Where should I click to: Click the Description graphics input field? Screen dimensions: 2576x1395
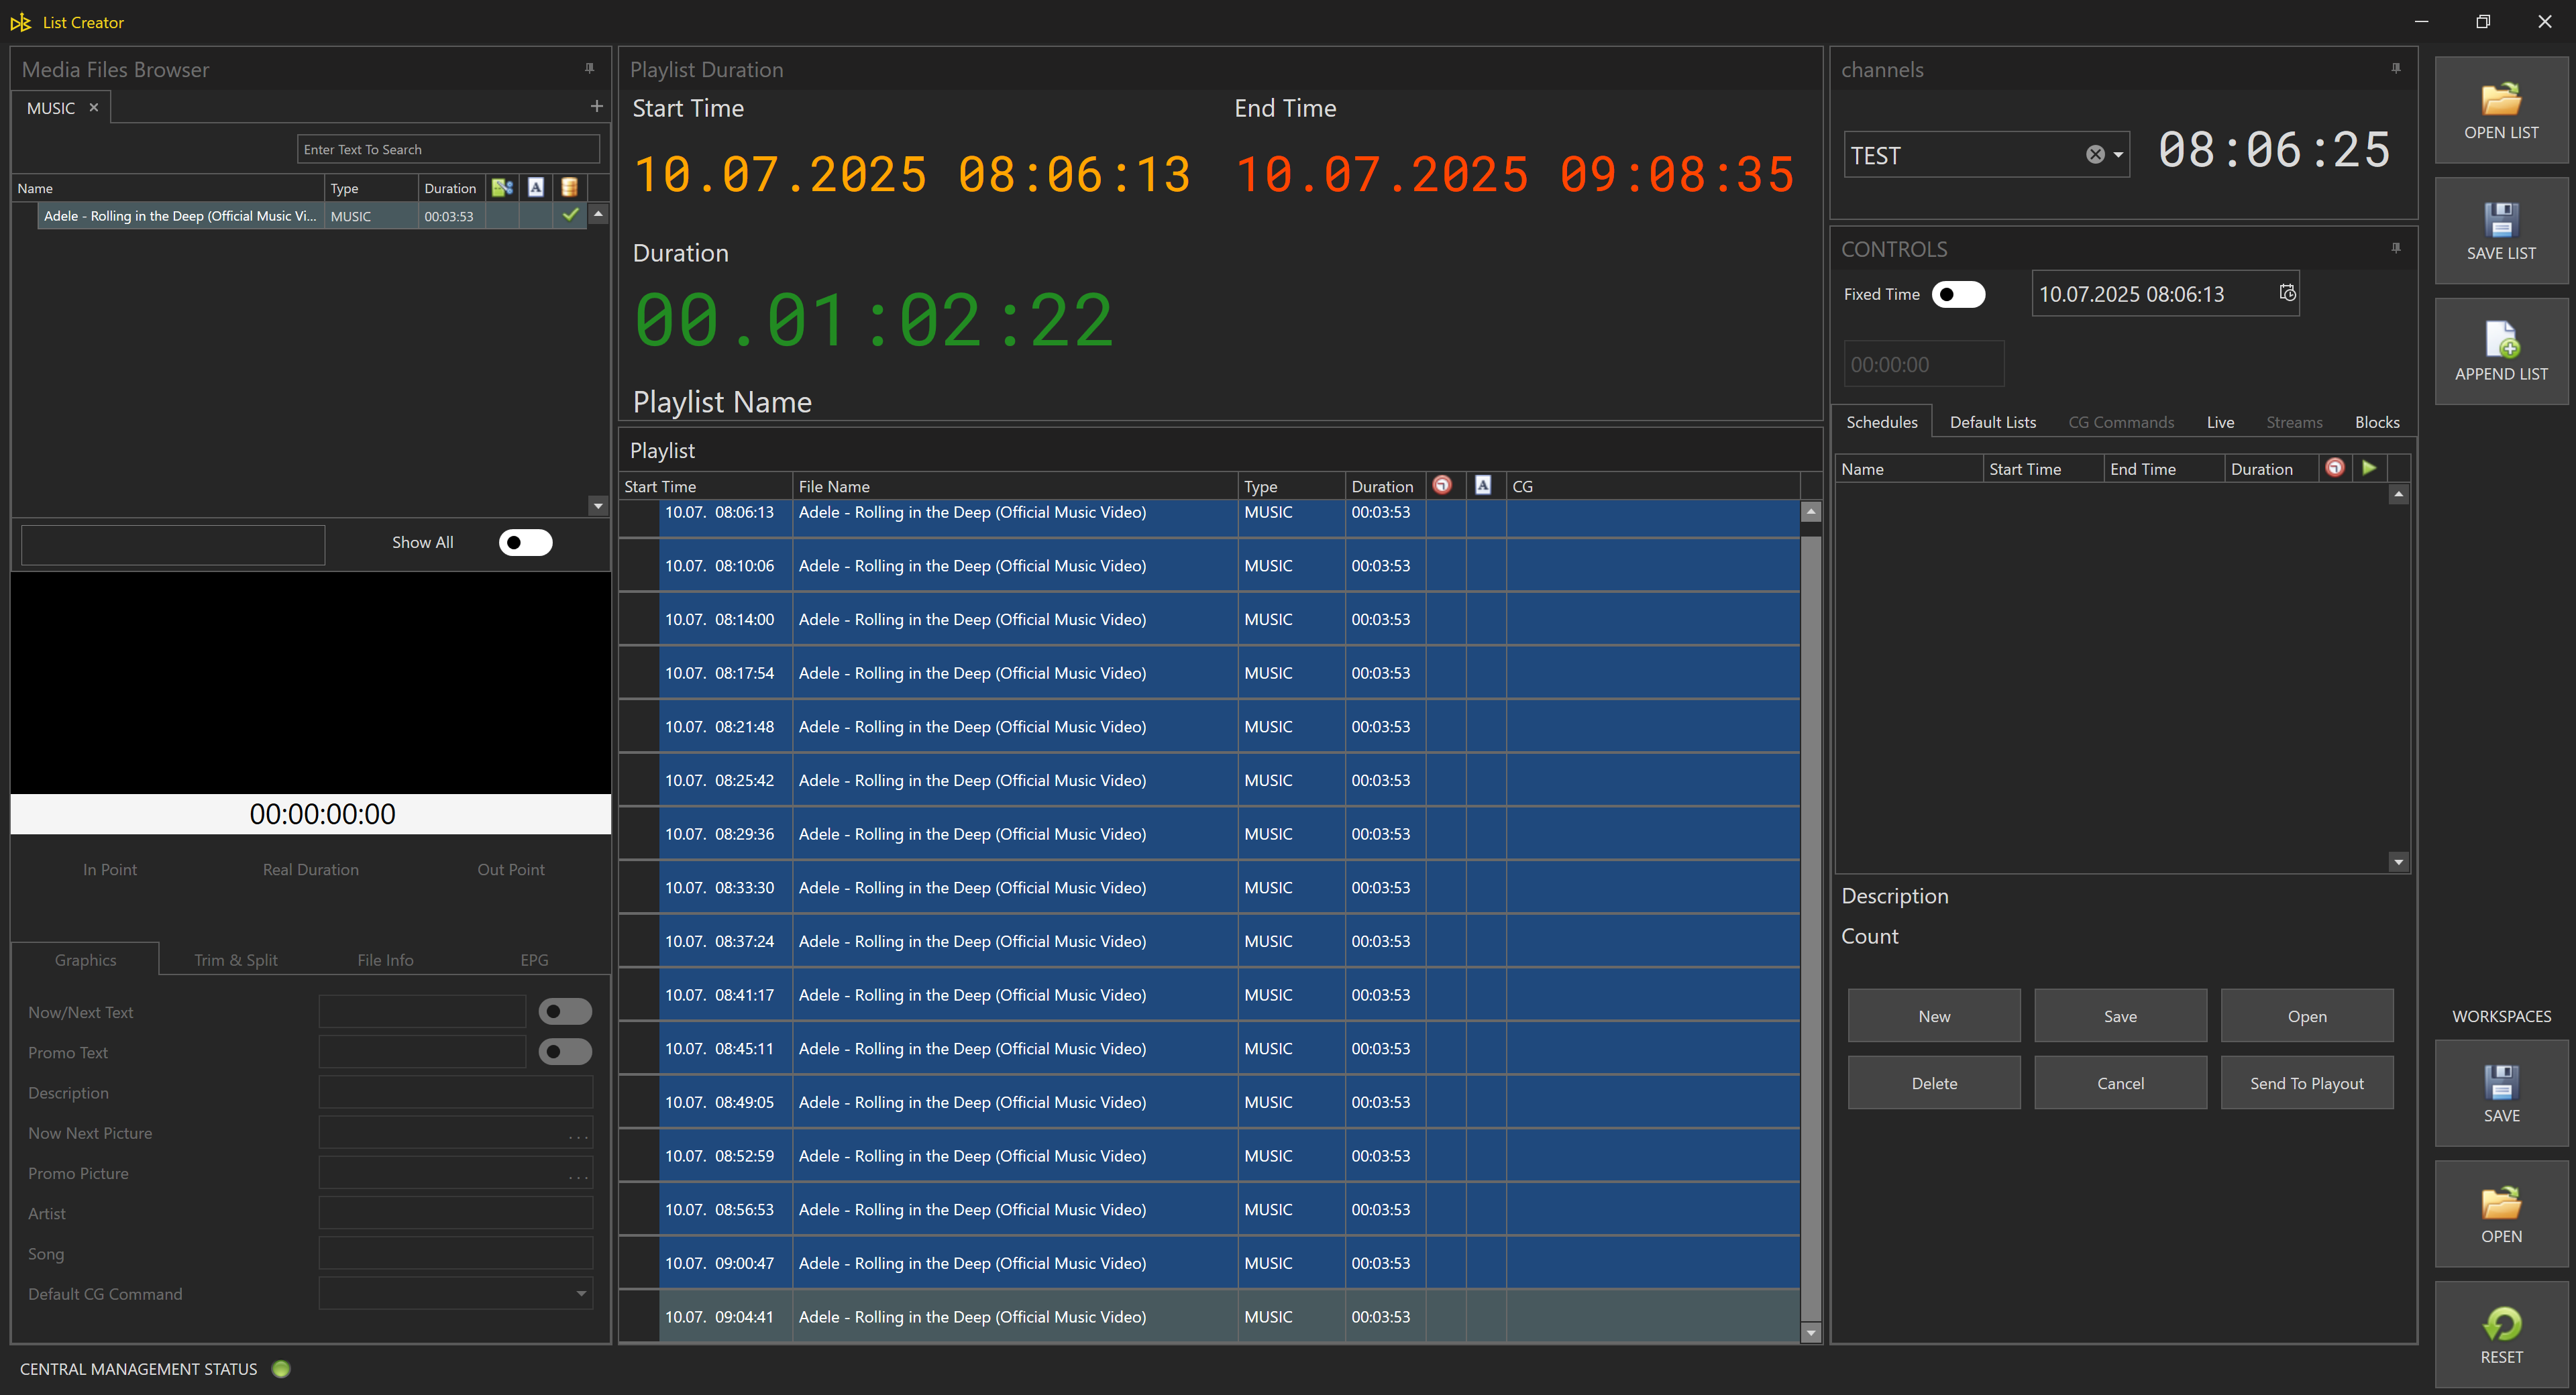[455, 1092]
